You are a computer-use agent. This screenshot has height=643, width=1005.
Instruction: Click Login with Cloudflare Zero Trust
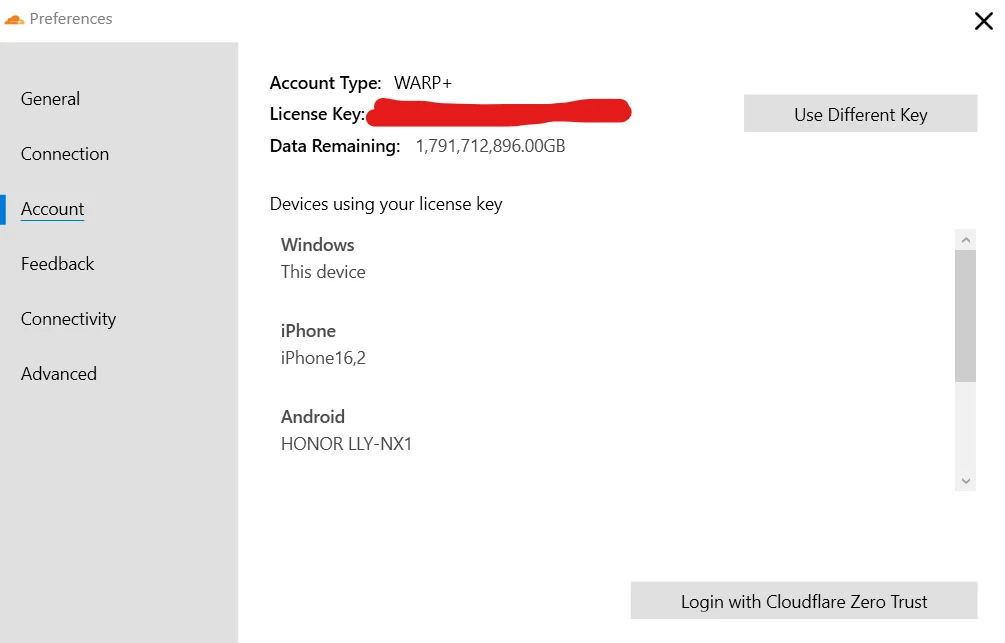(x=804, y=601)
